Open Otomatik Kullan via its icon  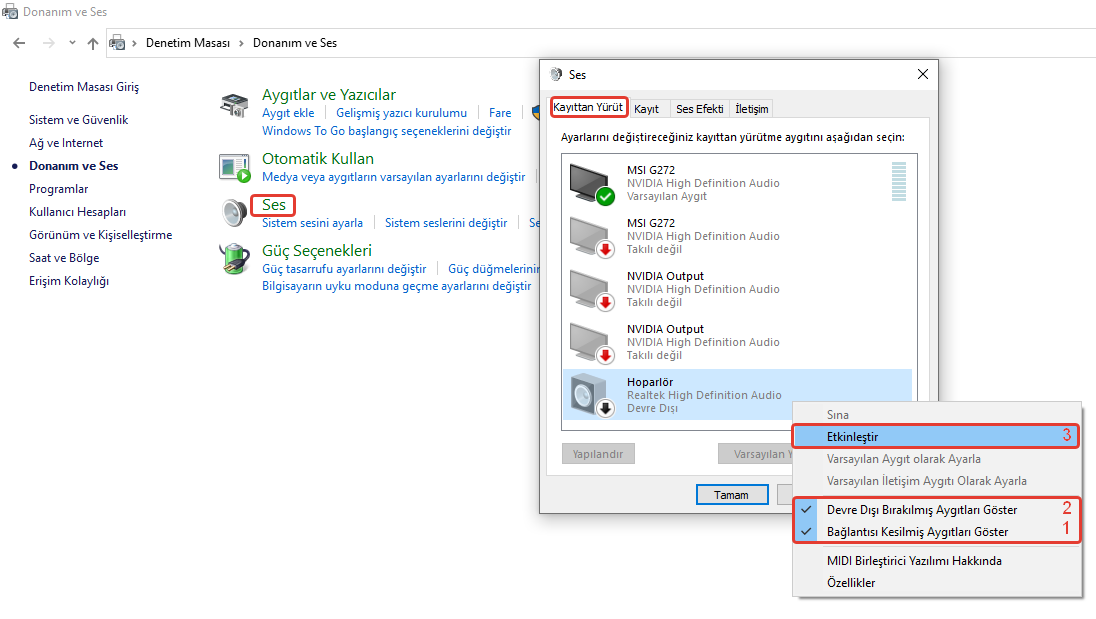pyautogui.click(x=234, y=168)
